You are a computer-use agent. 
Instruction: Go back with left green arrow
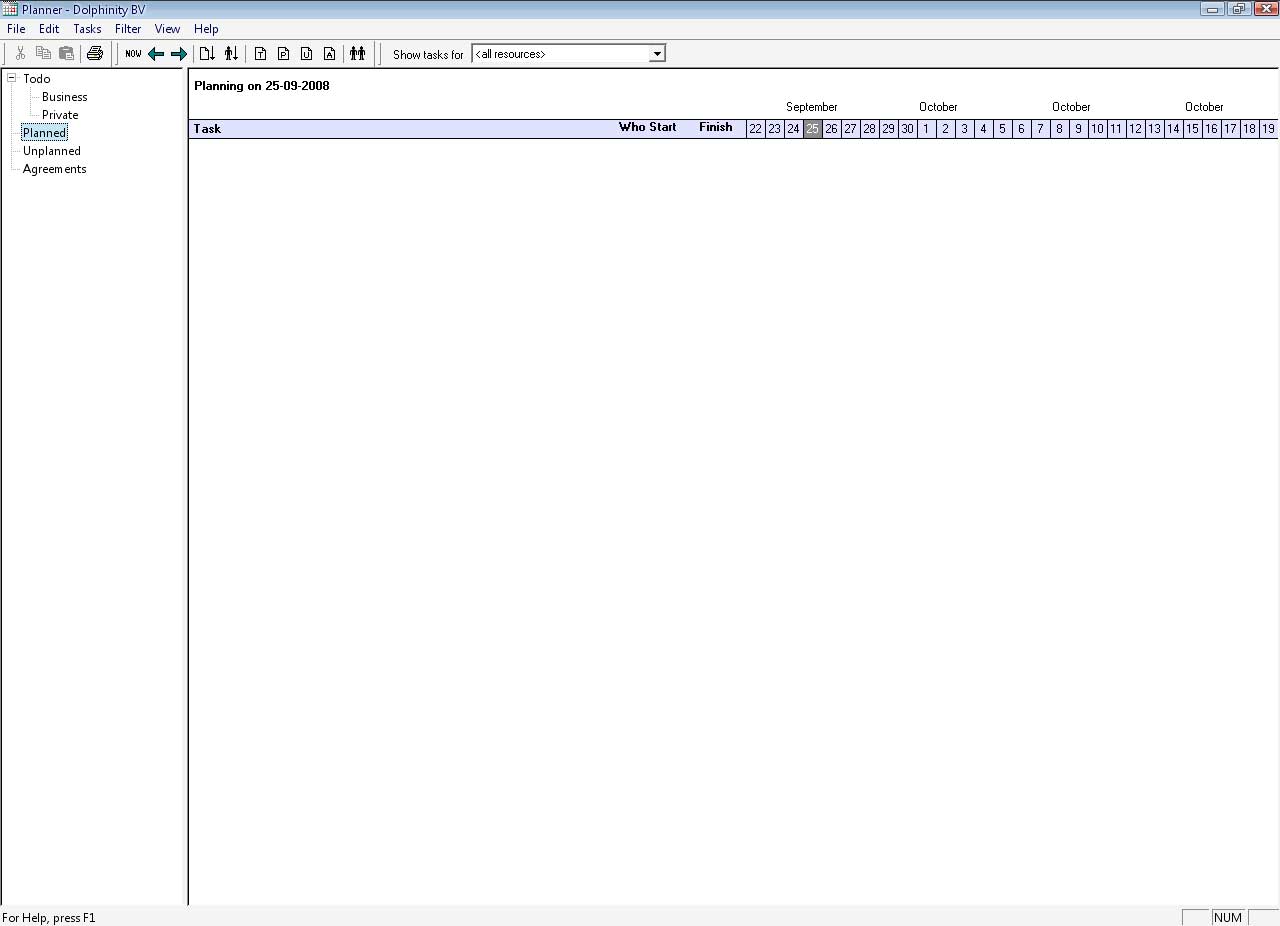(x=156, y=54)
